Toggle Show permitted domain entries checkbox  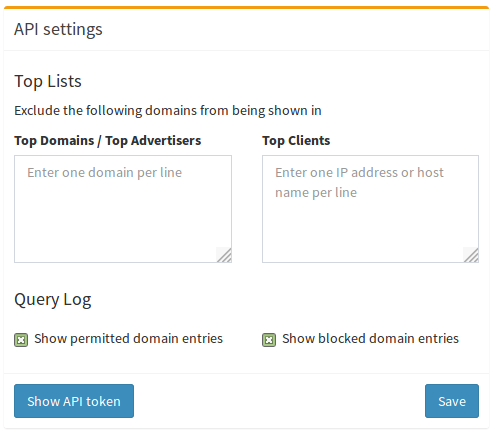tap(21, 340)
